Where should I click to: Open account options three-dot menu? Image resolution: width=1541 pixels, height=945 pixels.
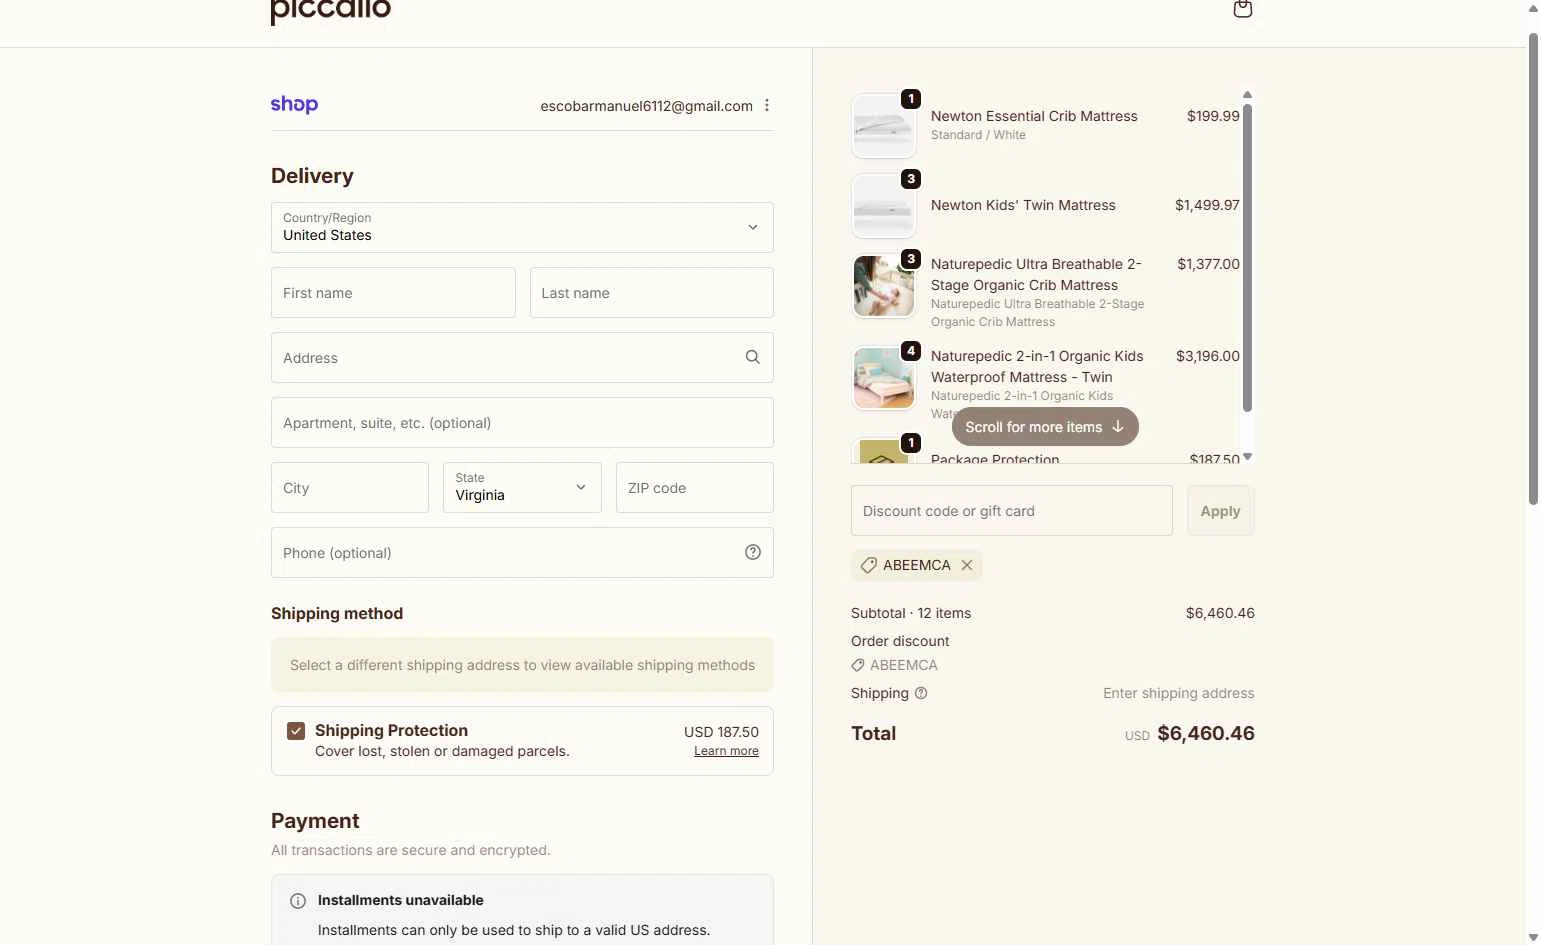(767, 106)
